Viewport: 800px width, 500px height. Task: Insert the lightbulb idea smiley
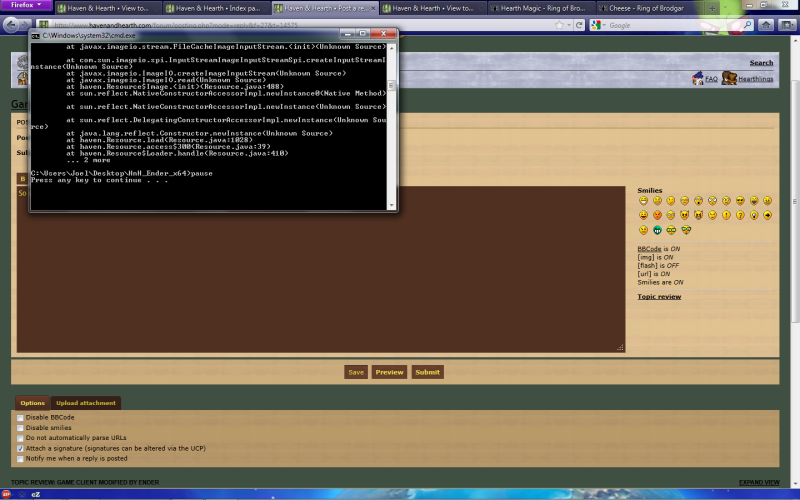click(x=754, y=215)
